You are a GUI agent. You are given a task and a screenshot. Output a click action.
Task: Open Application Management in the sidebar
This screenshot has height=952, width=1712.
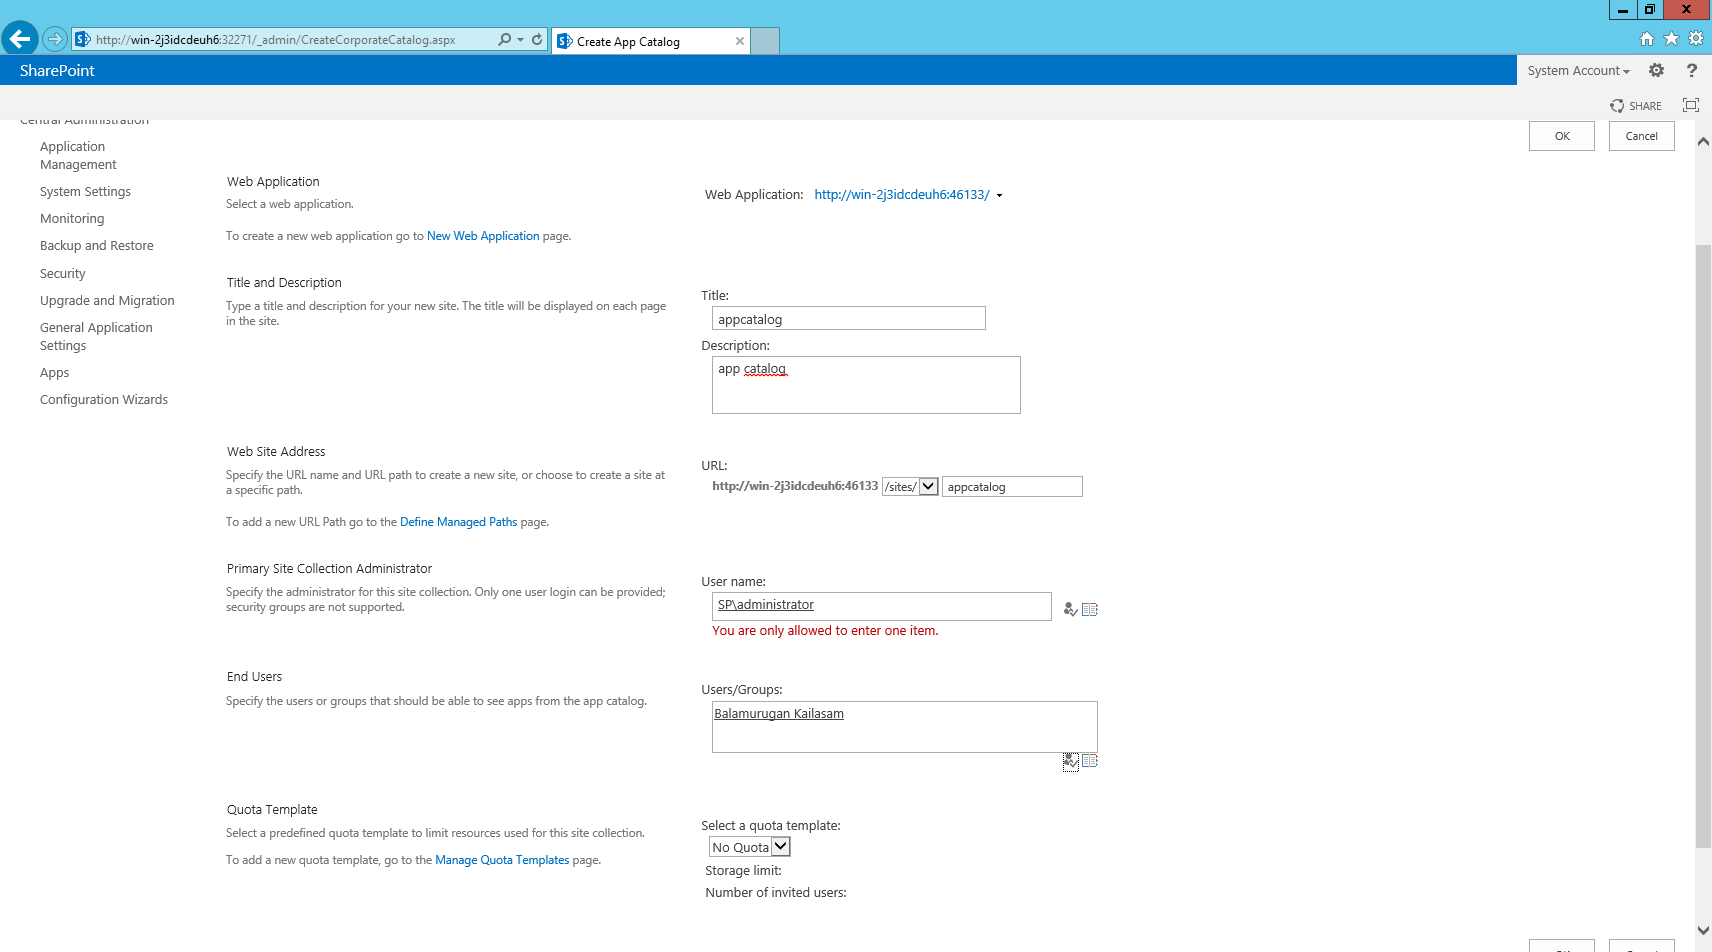pos(78,155)
